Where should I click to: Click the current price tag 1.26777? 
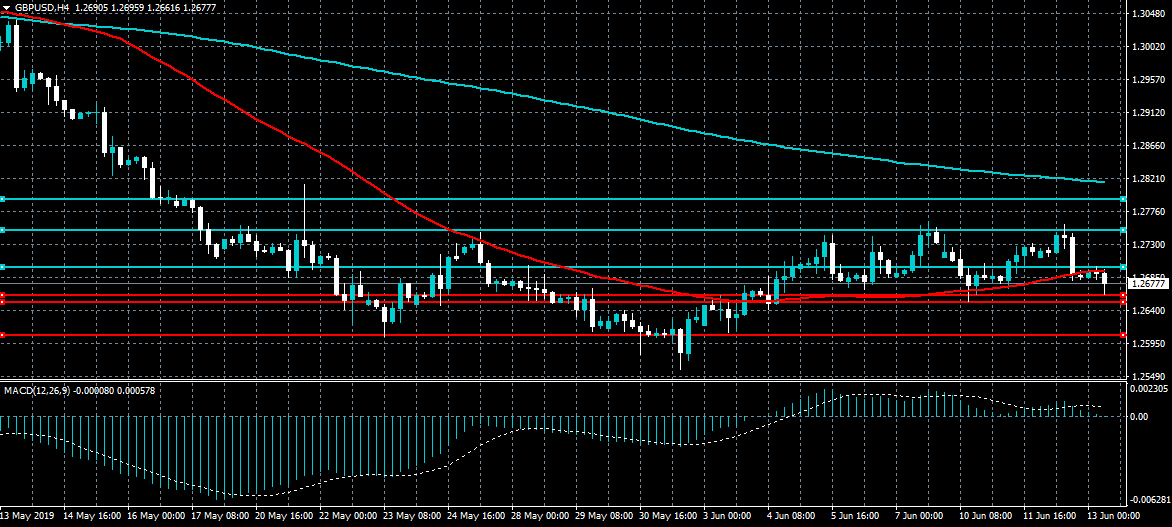coord(1148,283)
